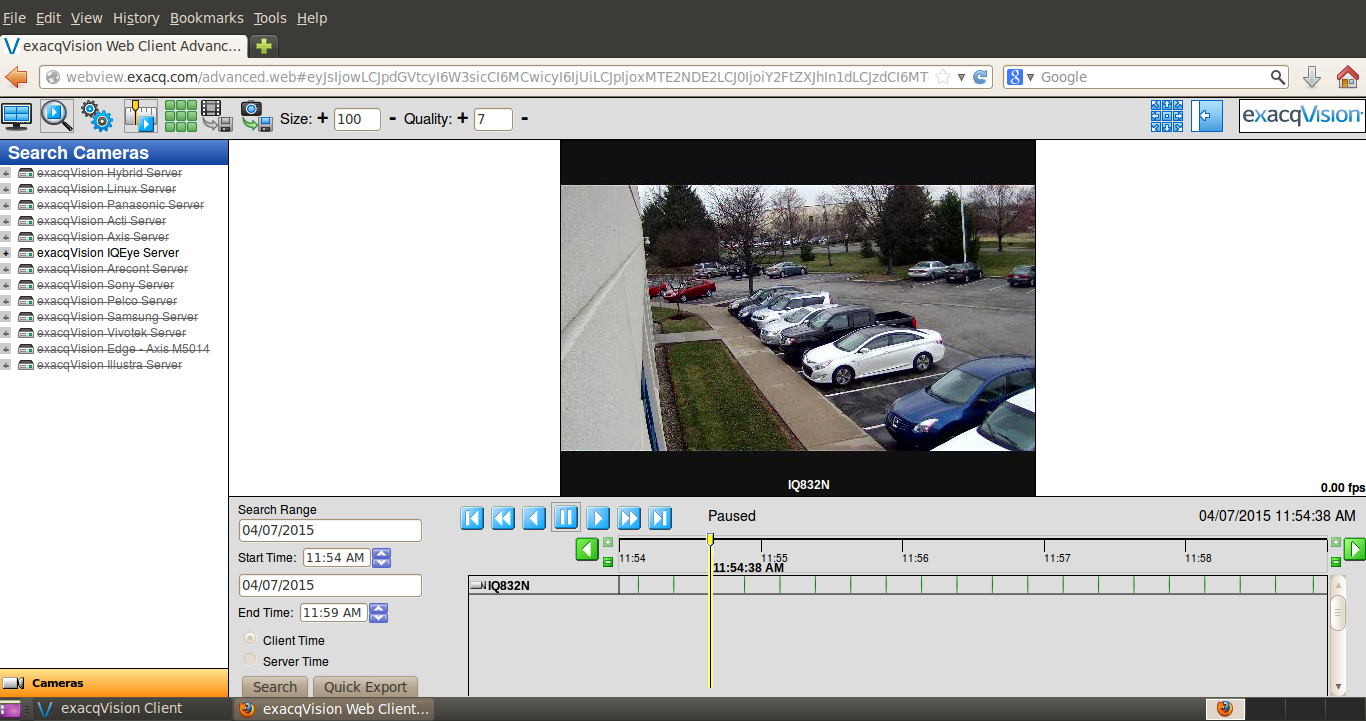
Task: Increase video size with plus sign
Action: (x=322, y=118)
